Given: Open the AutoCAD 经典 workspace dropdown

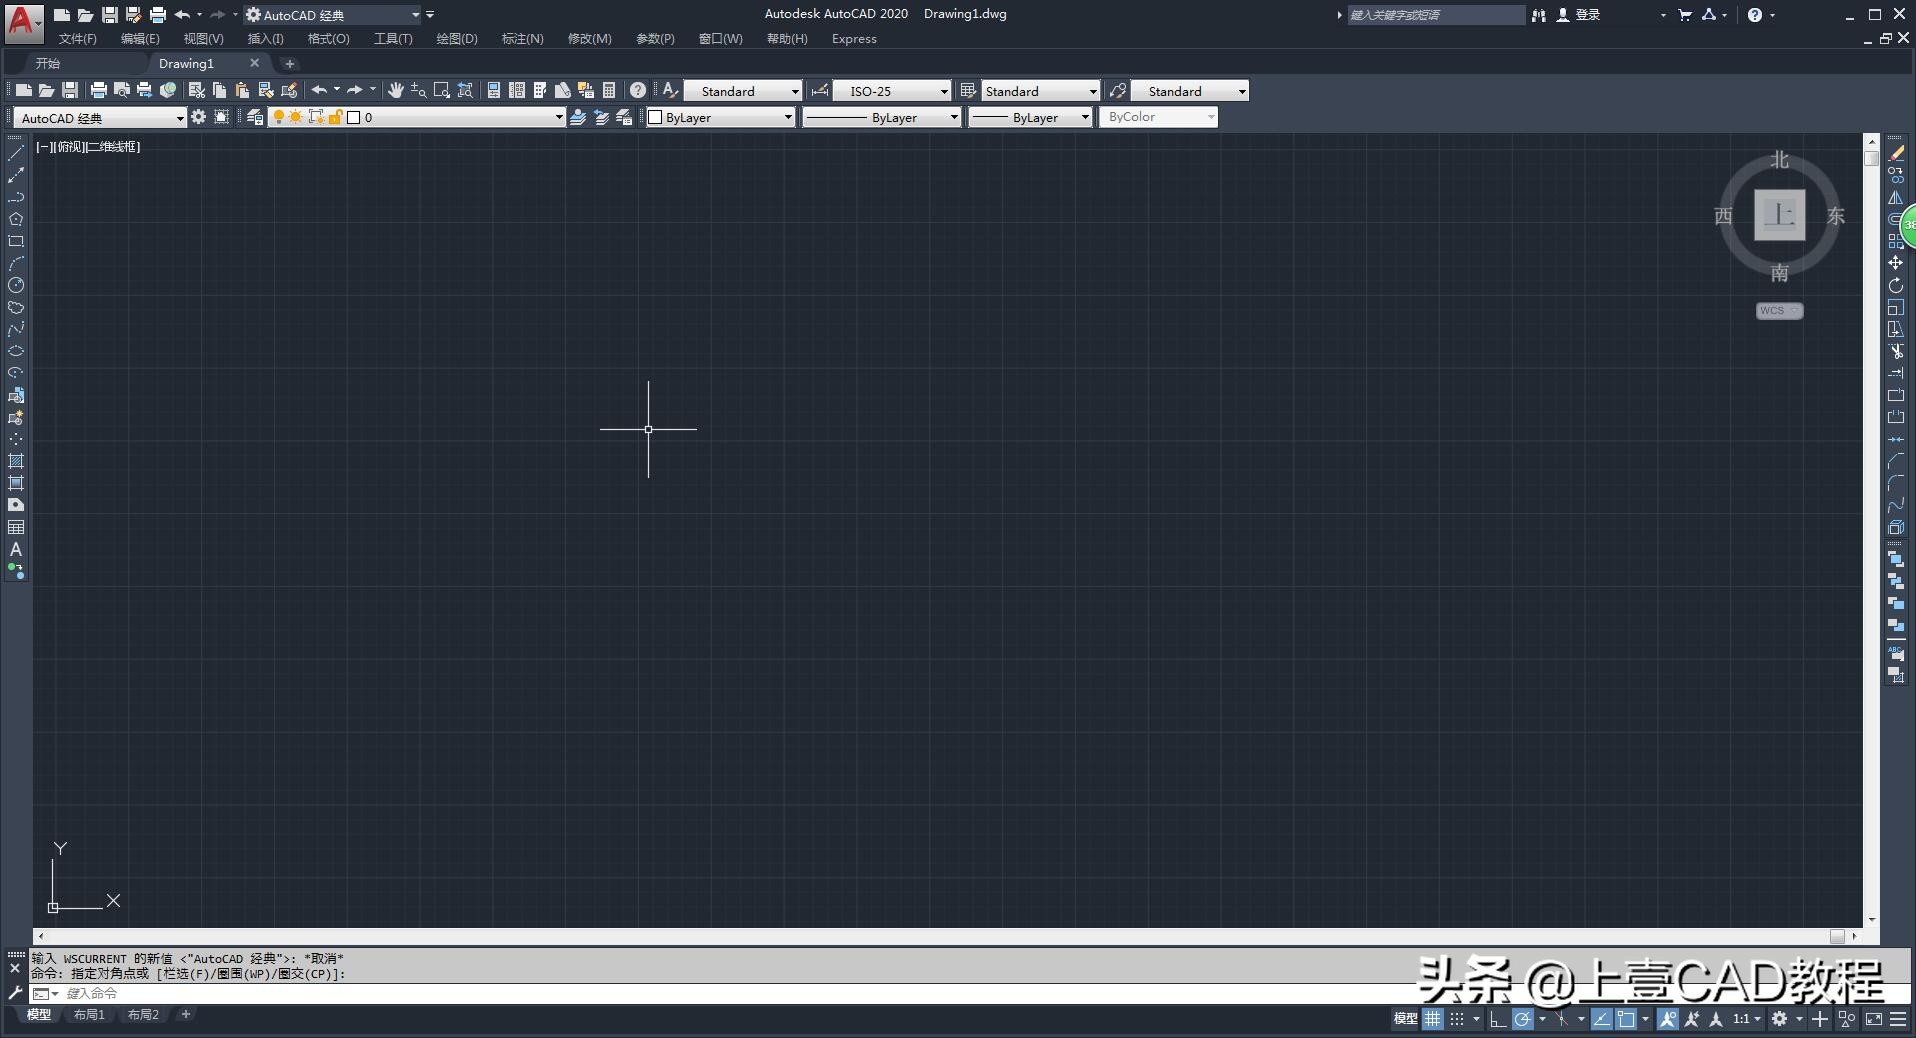Looking at the screenshot, I should point(100,117).
